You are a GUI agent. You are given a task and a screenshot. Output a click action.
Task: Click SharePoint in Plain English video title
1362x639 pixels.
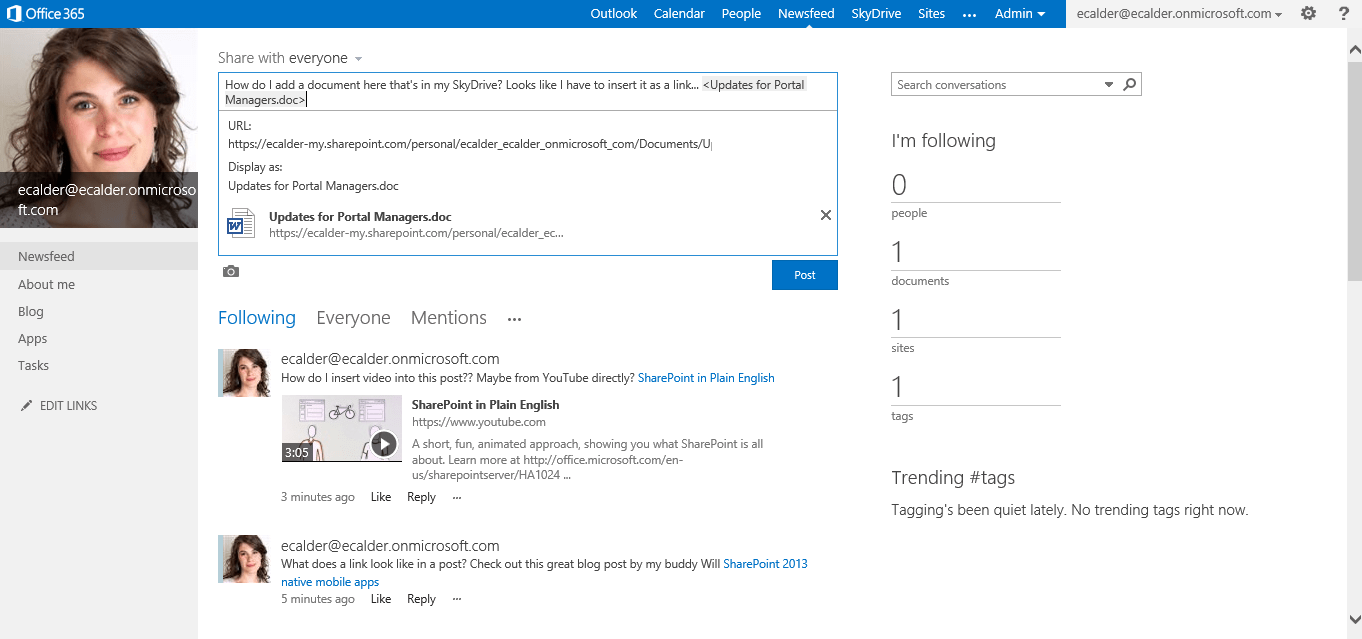485,405
